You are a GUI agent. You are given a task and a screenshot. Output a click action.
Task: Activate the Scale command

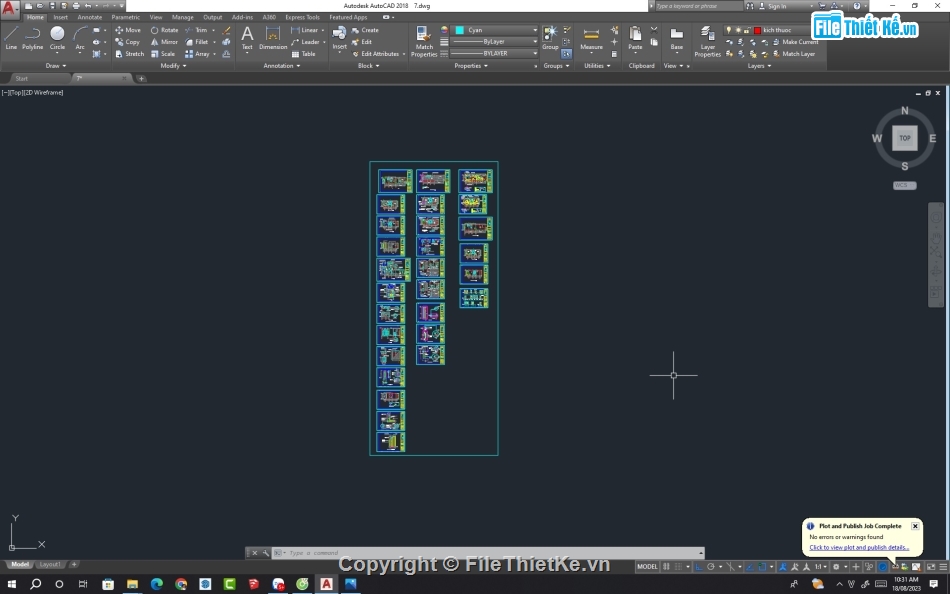coord(163,54)
